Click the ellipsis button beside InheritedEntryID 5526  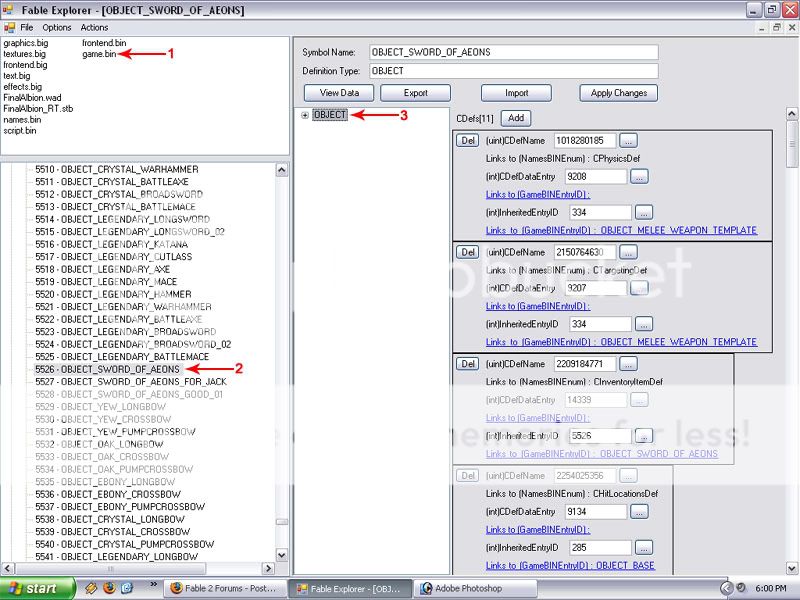[x=644, y=436]
